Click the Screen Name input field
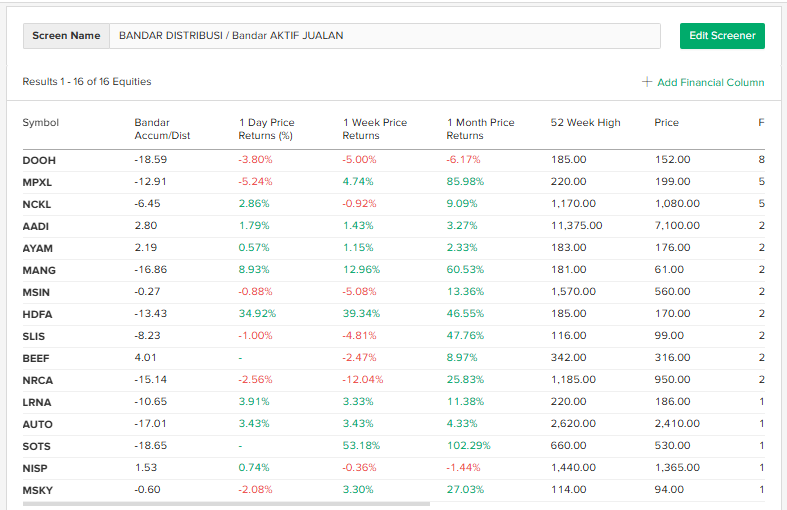Image resolution: width=787 pixels, height=510 pixels. [384, 36]
